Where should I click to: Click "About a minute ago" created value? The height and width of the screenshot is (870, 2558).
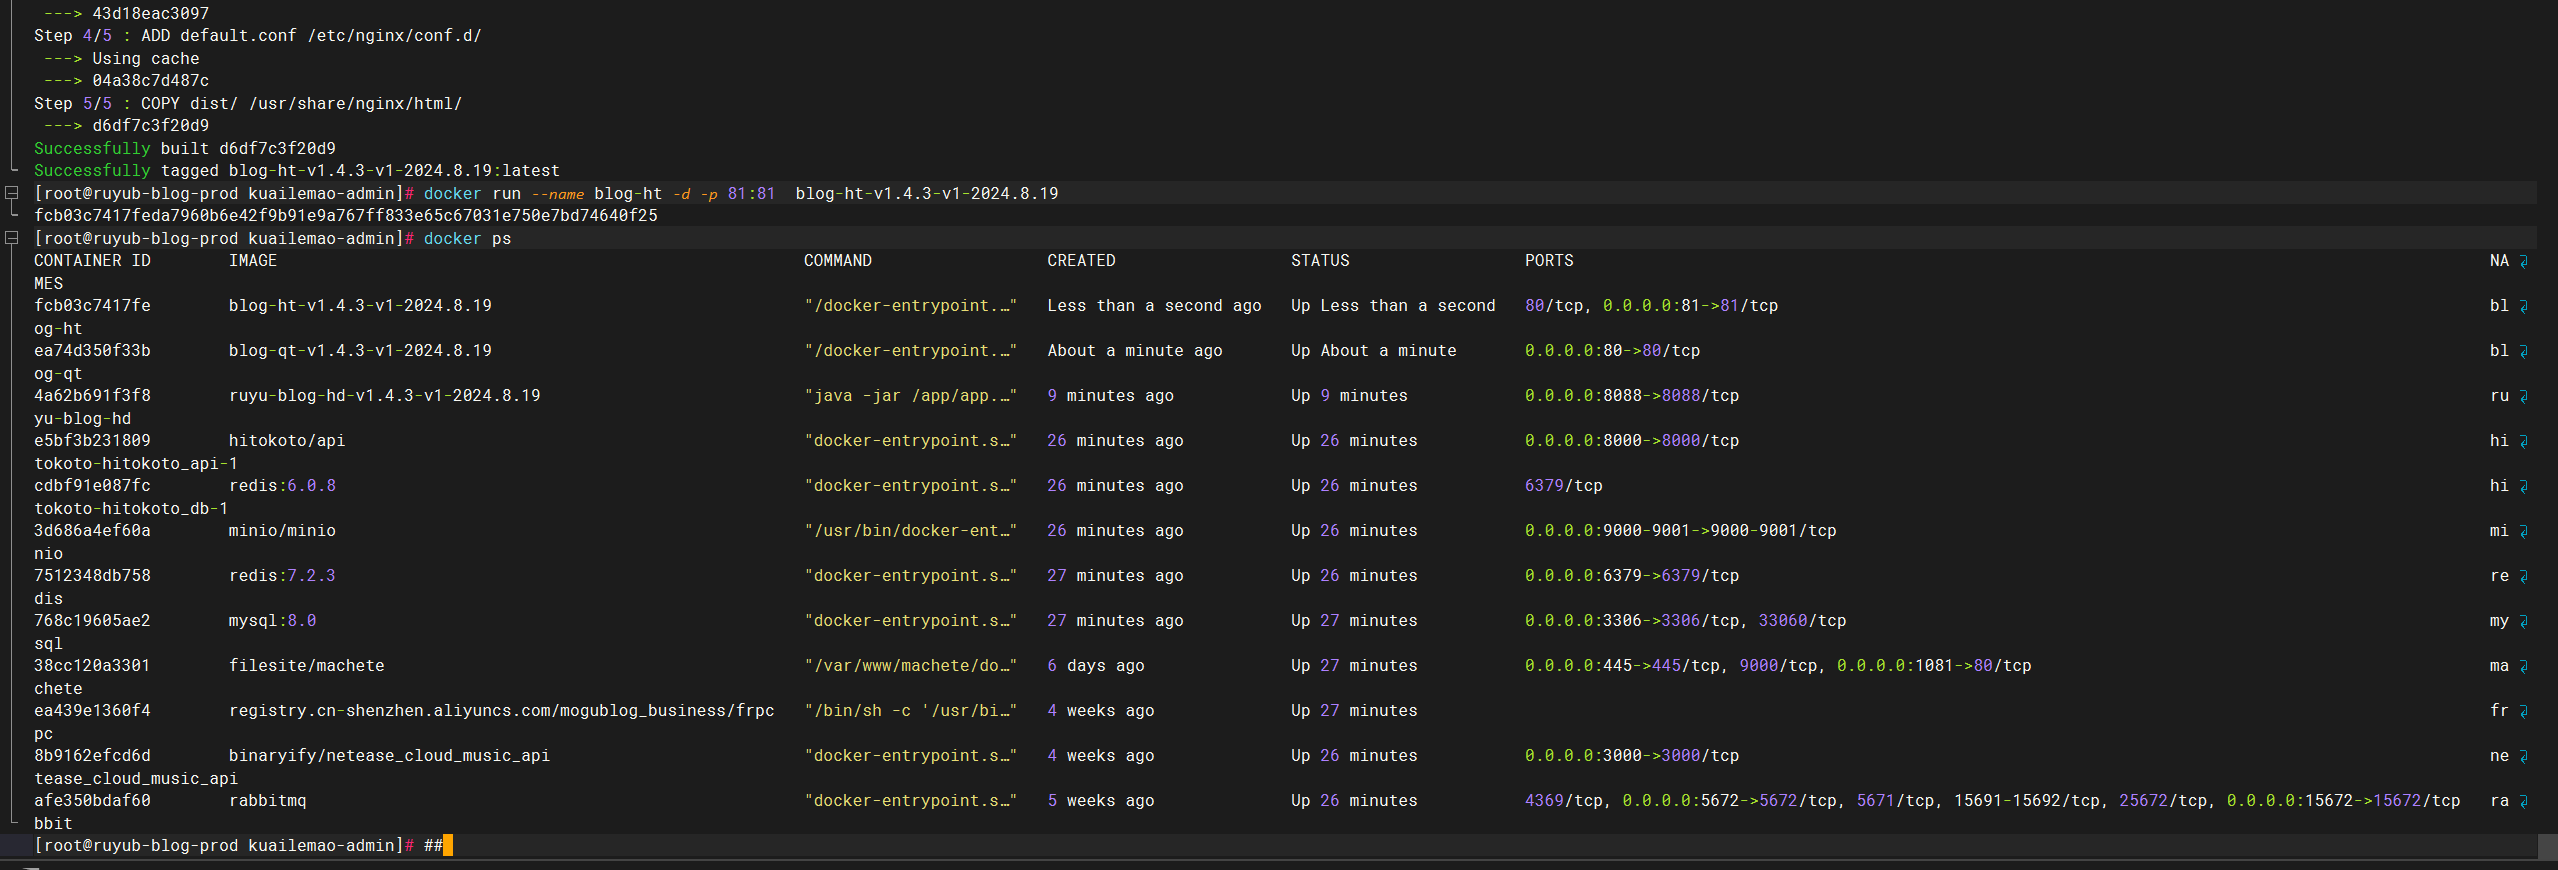pyautogui.click(x=1135, y=351)
